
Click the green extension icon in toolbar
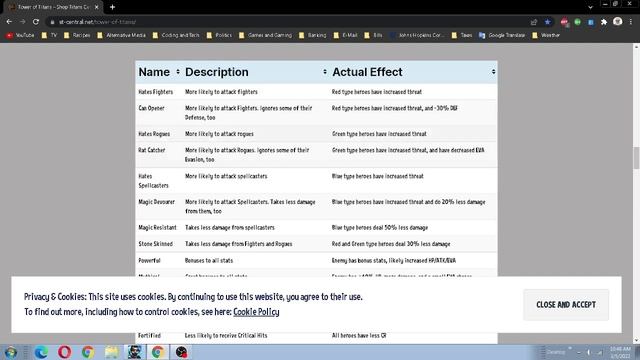click(578, 22)
